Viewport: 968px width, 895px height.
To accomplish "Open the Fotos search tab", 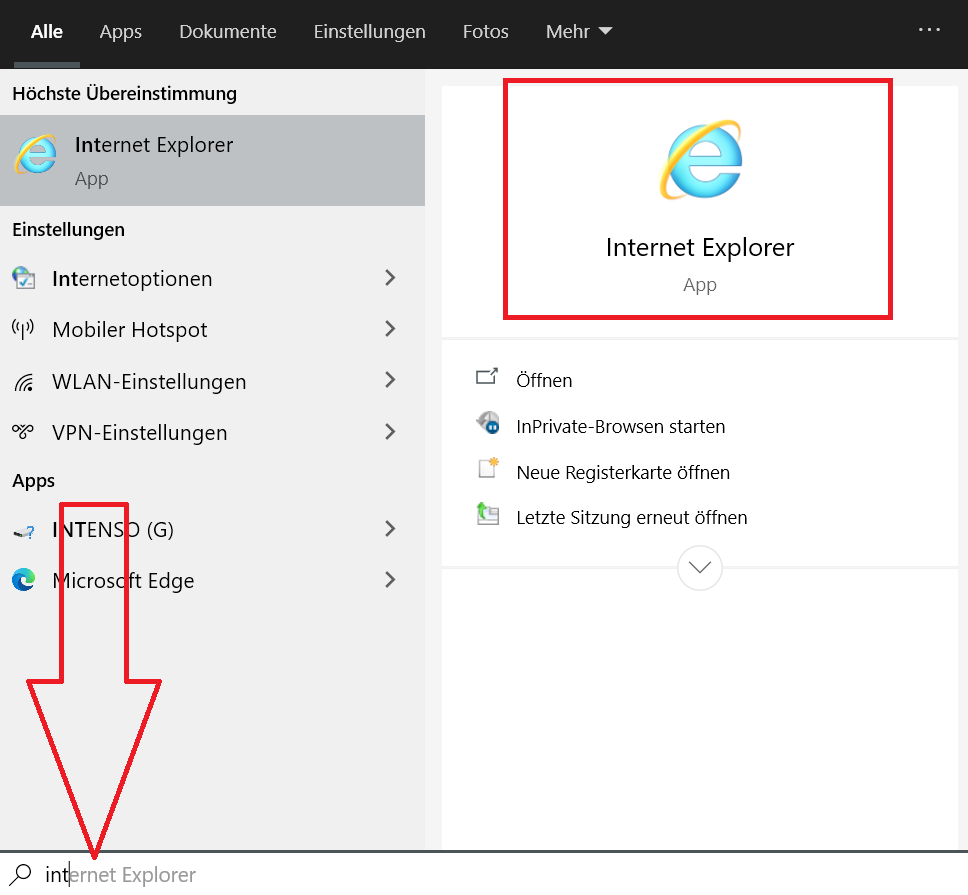I will 486,31.
